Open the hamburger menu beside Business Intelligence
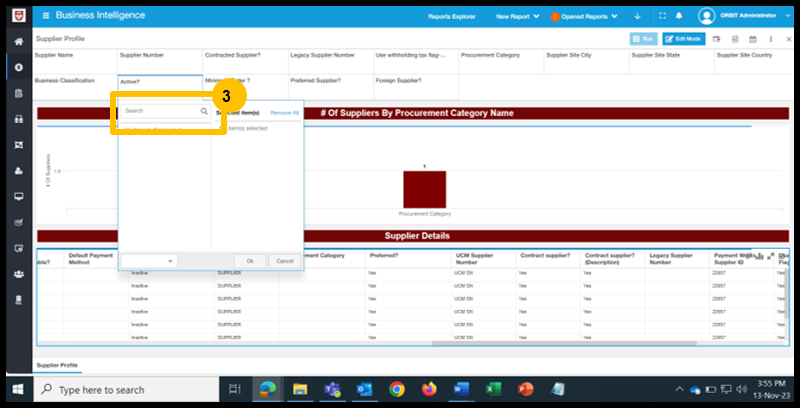 click(46, 16)
